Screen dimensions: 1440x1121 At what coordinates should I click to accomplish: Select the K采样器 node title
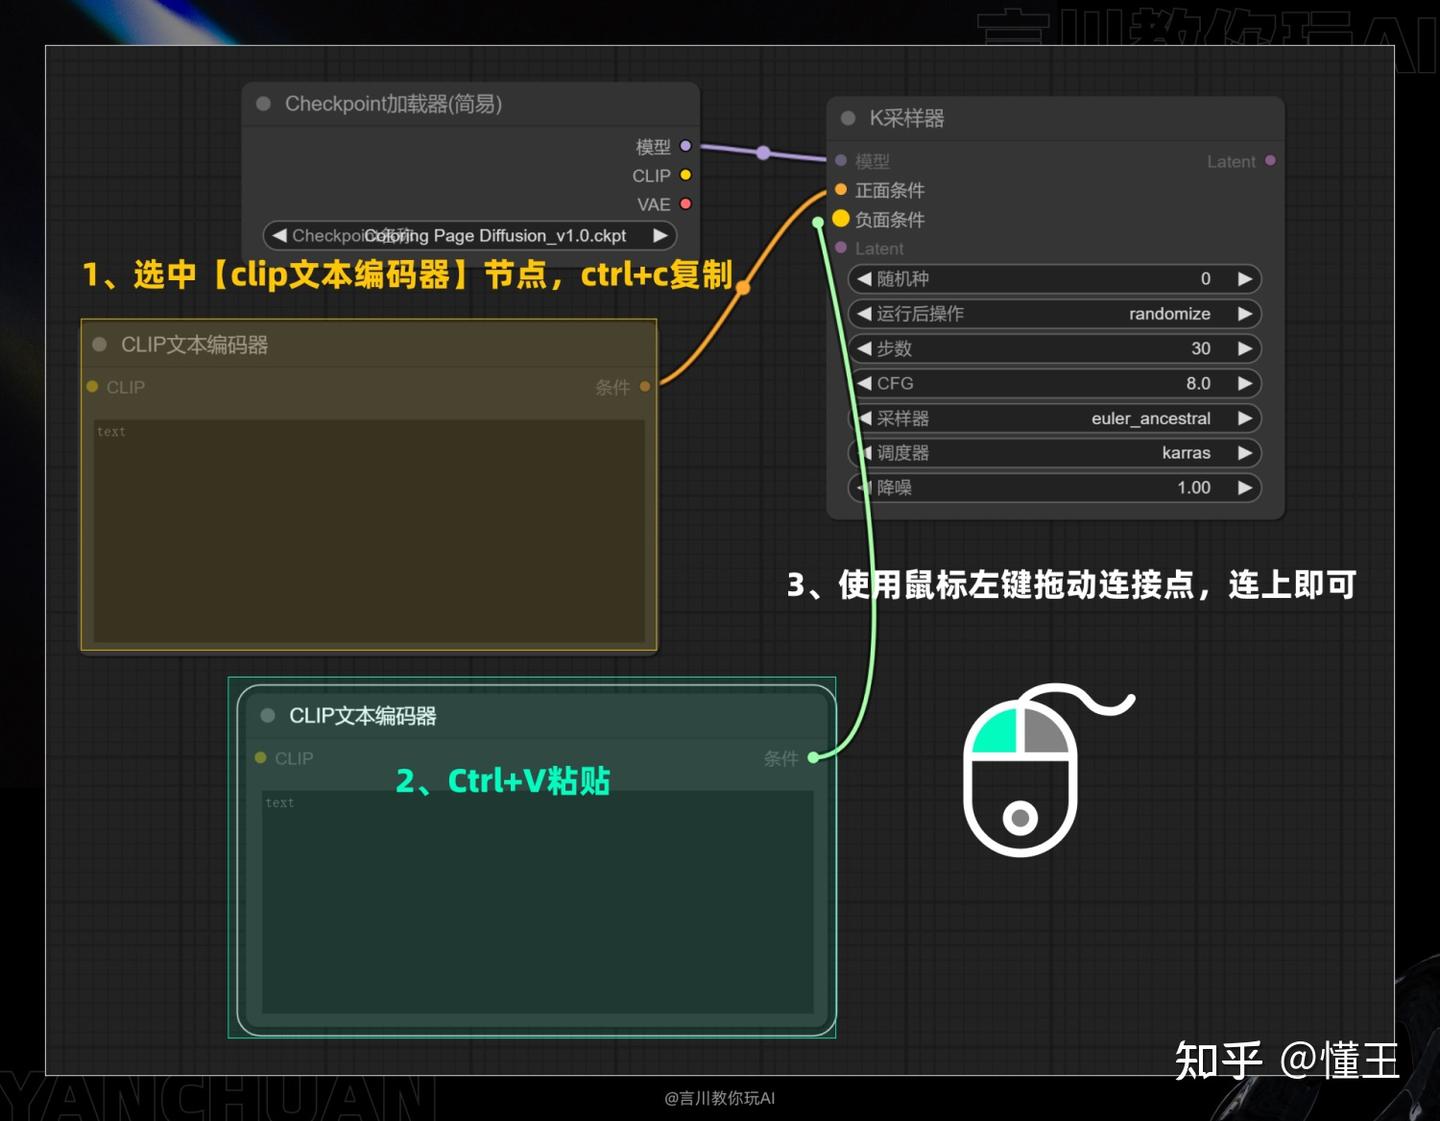pos(907,118)
